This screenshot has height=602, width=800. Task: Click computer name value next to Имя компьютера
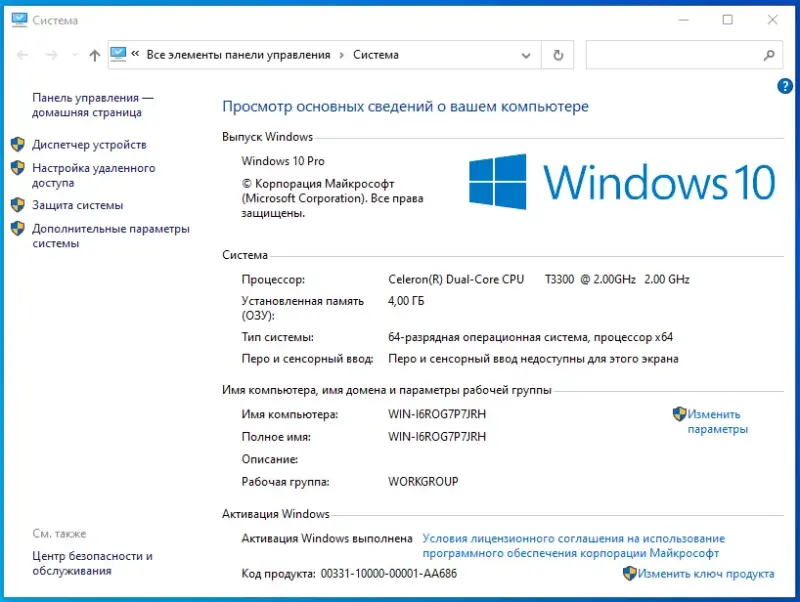(x=437, y=414)
